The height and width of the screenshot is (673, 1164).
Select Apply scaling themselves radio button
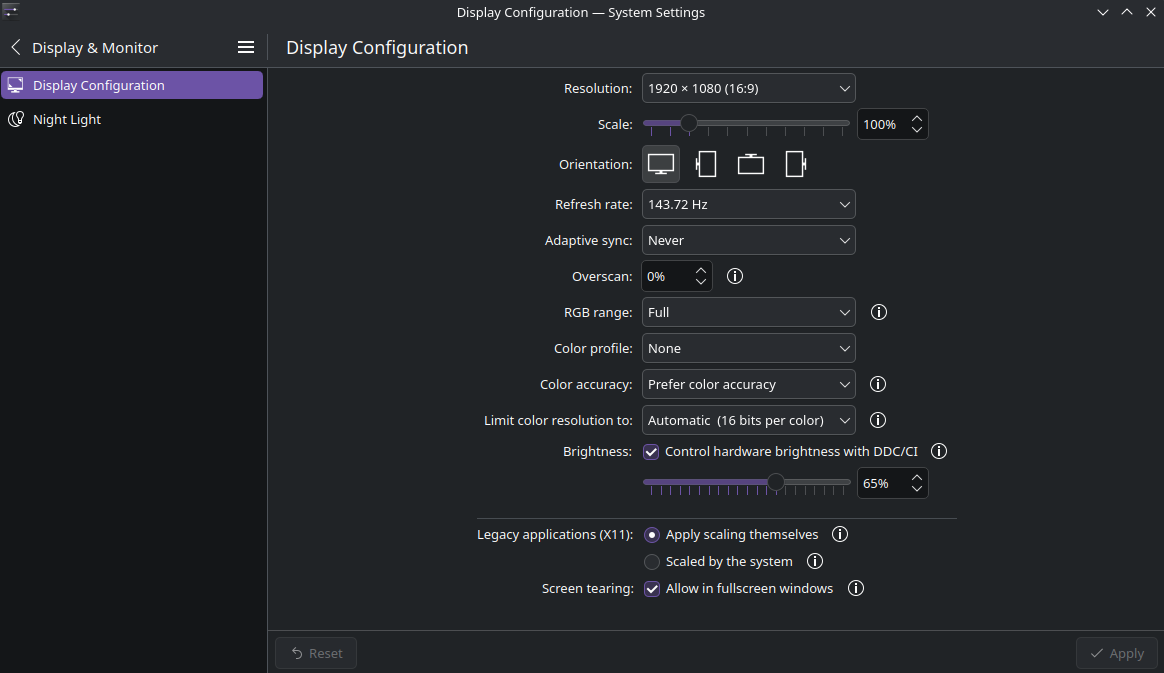[652, 535]
